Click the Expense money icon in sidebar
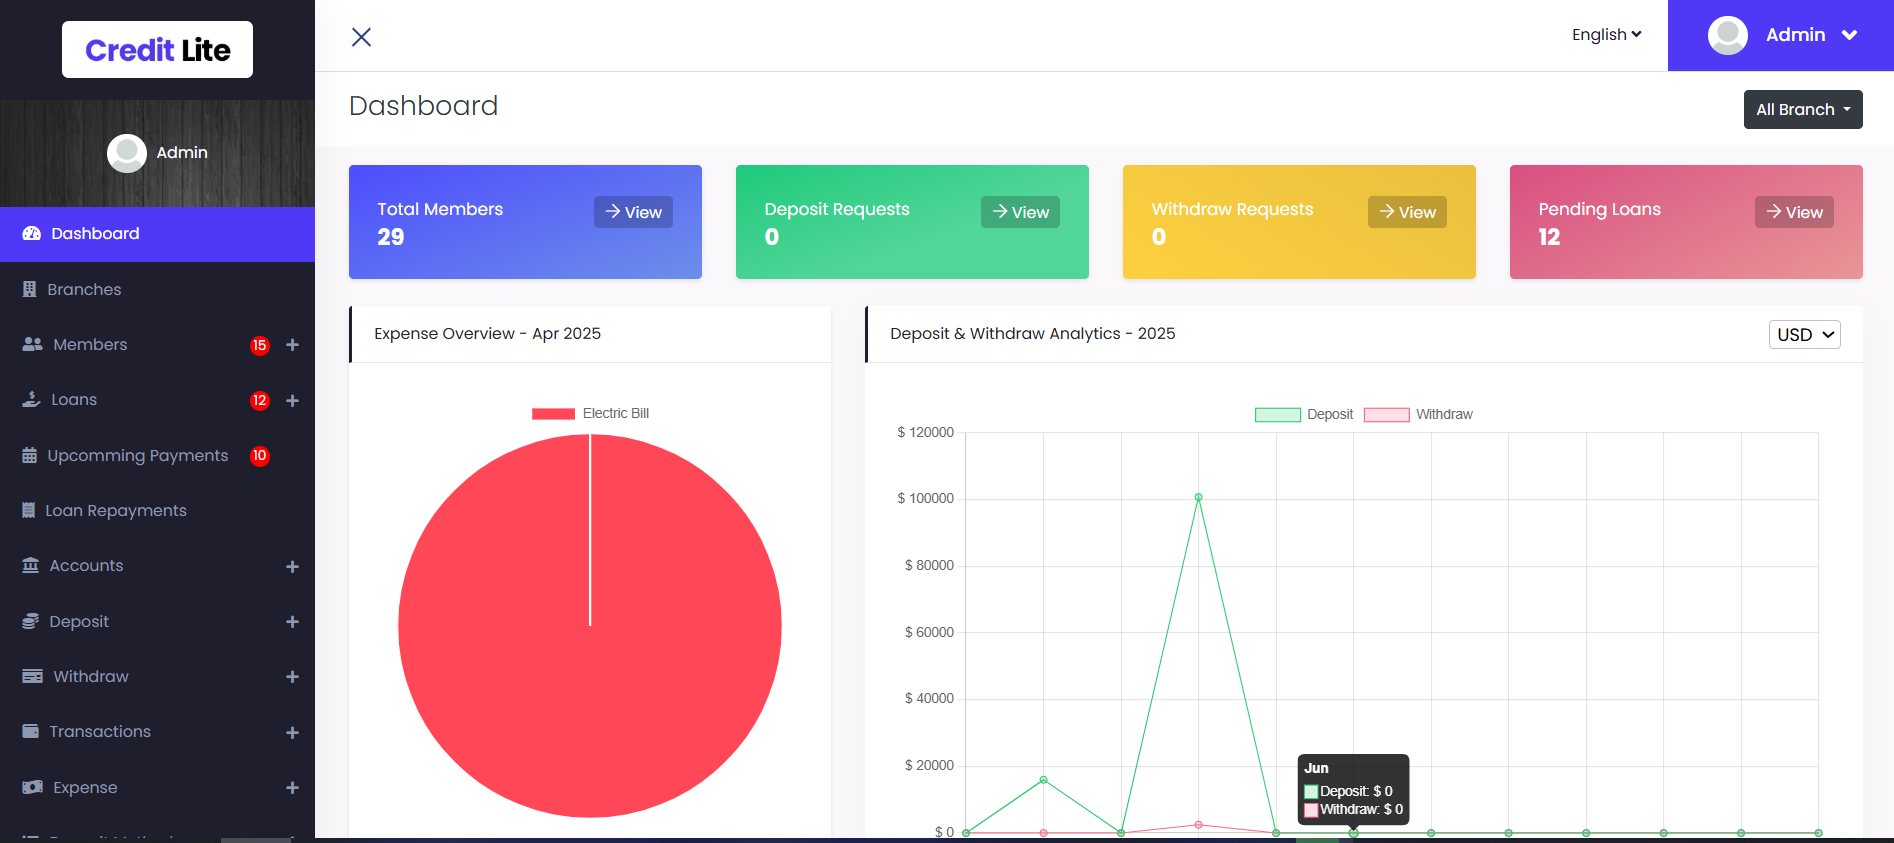This screenshot has width=1894, height=843. [x=32, y=787]
